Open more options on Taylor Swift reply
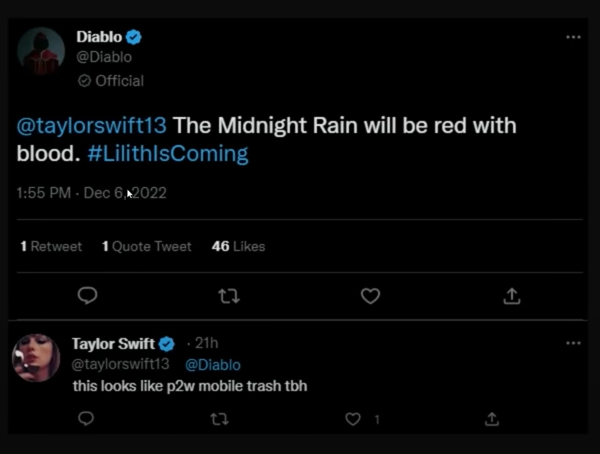 [x=573, y=343]
